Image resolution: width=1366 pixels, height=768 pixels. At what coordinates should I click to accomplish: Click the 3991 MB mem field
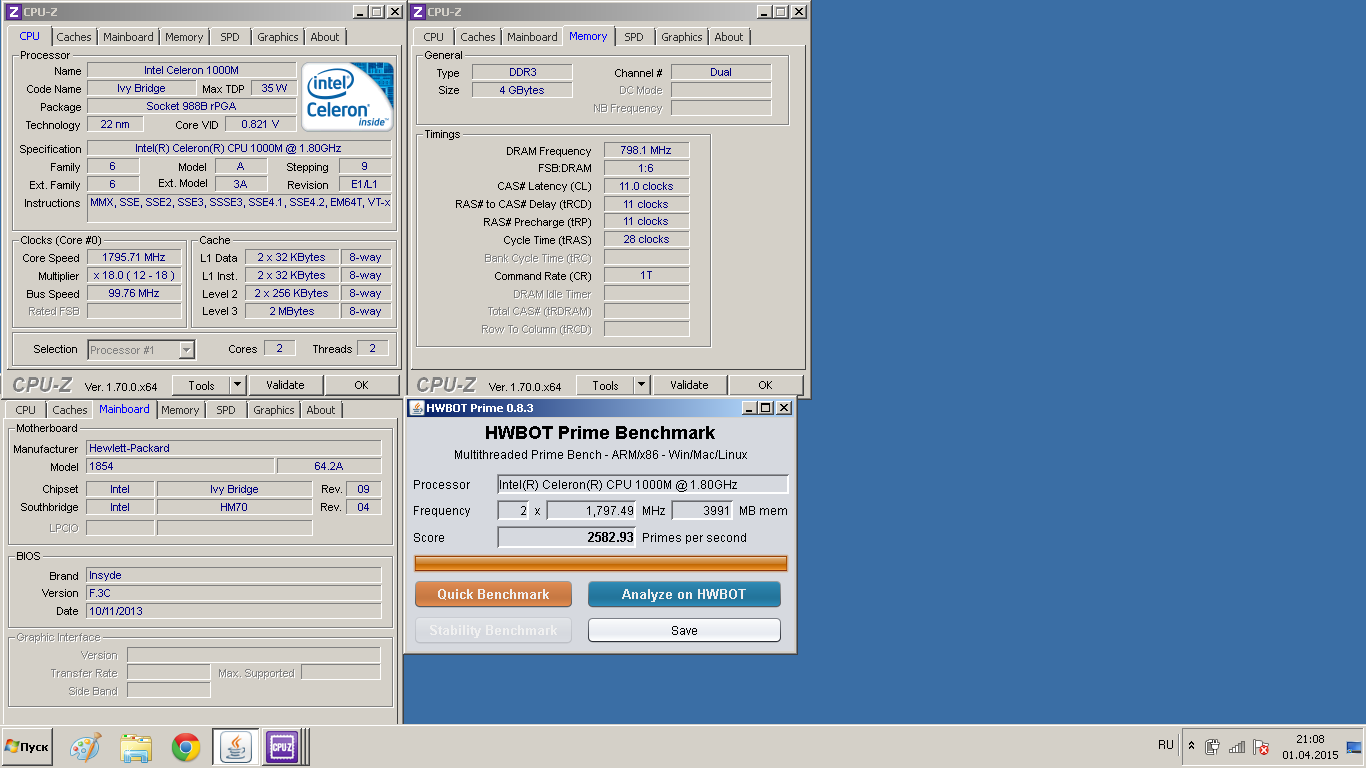point(702,510)
